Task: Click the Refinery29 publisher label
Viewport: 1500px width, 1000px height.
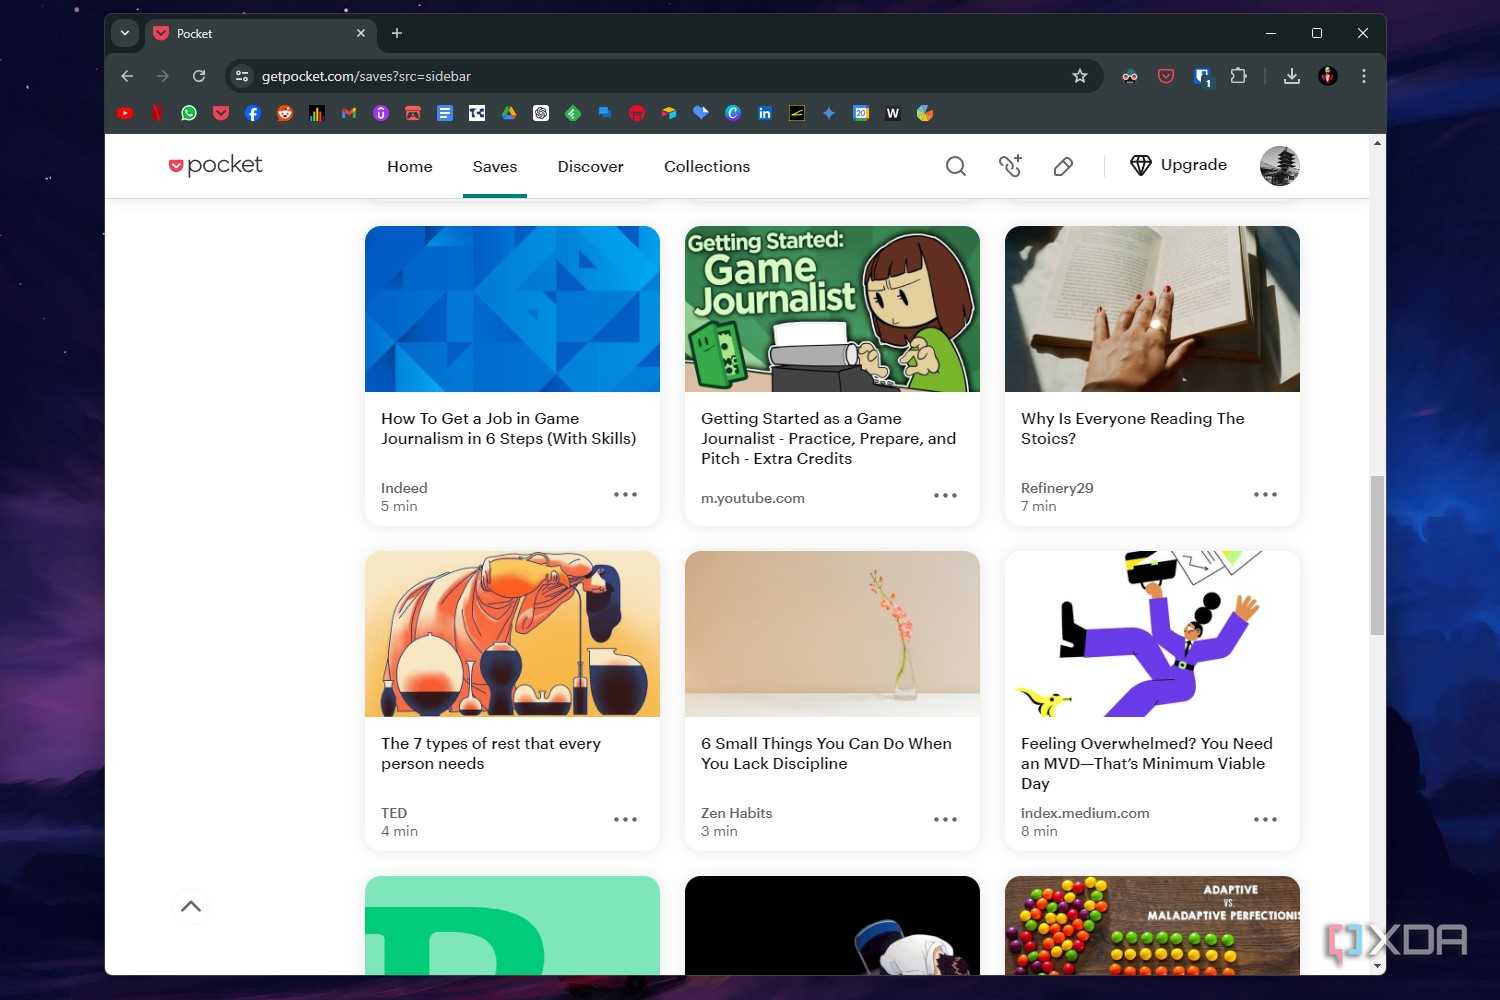Action: click(1057, 488)
